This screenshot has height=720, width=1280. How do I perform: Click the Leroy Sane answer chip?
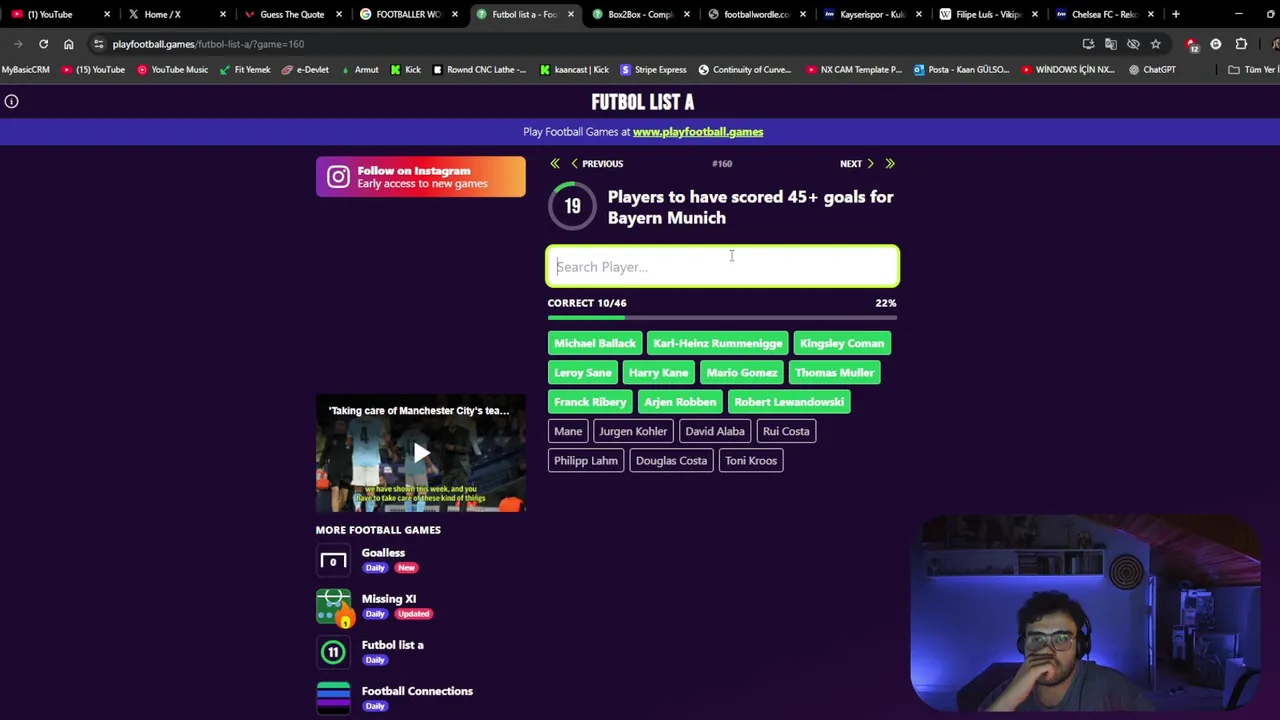[x=583, y=373]
